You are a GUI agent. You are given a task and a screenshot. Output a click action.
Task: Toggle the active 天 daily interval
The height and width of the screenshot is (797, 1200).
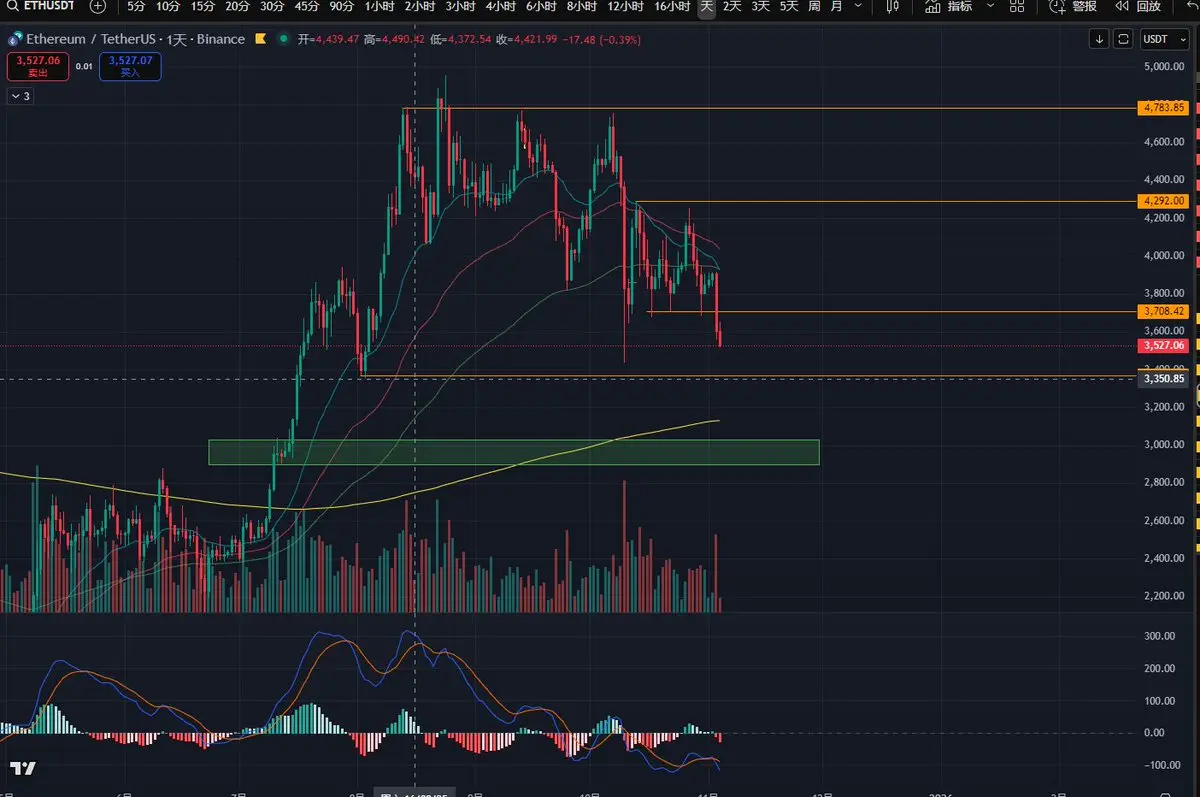pos(707,6)
